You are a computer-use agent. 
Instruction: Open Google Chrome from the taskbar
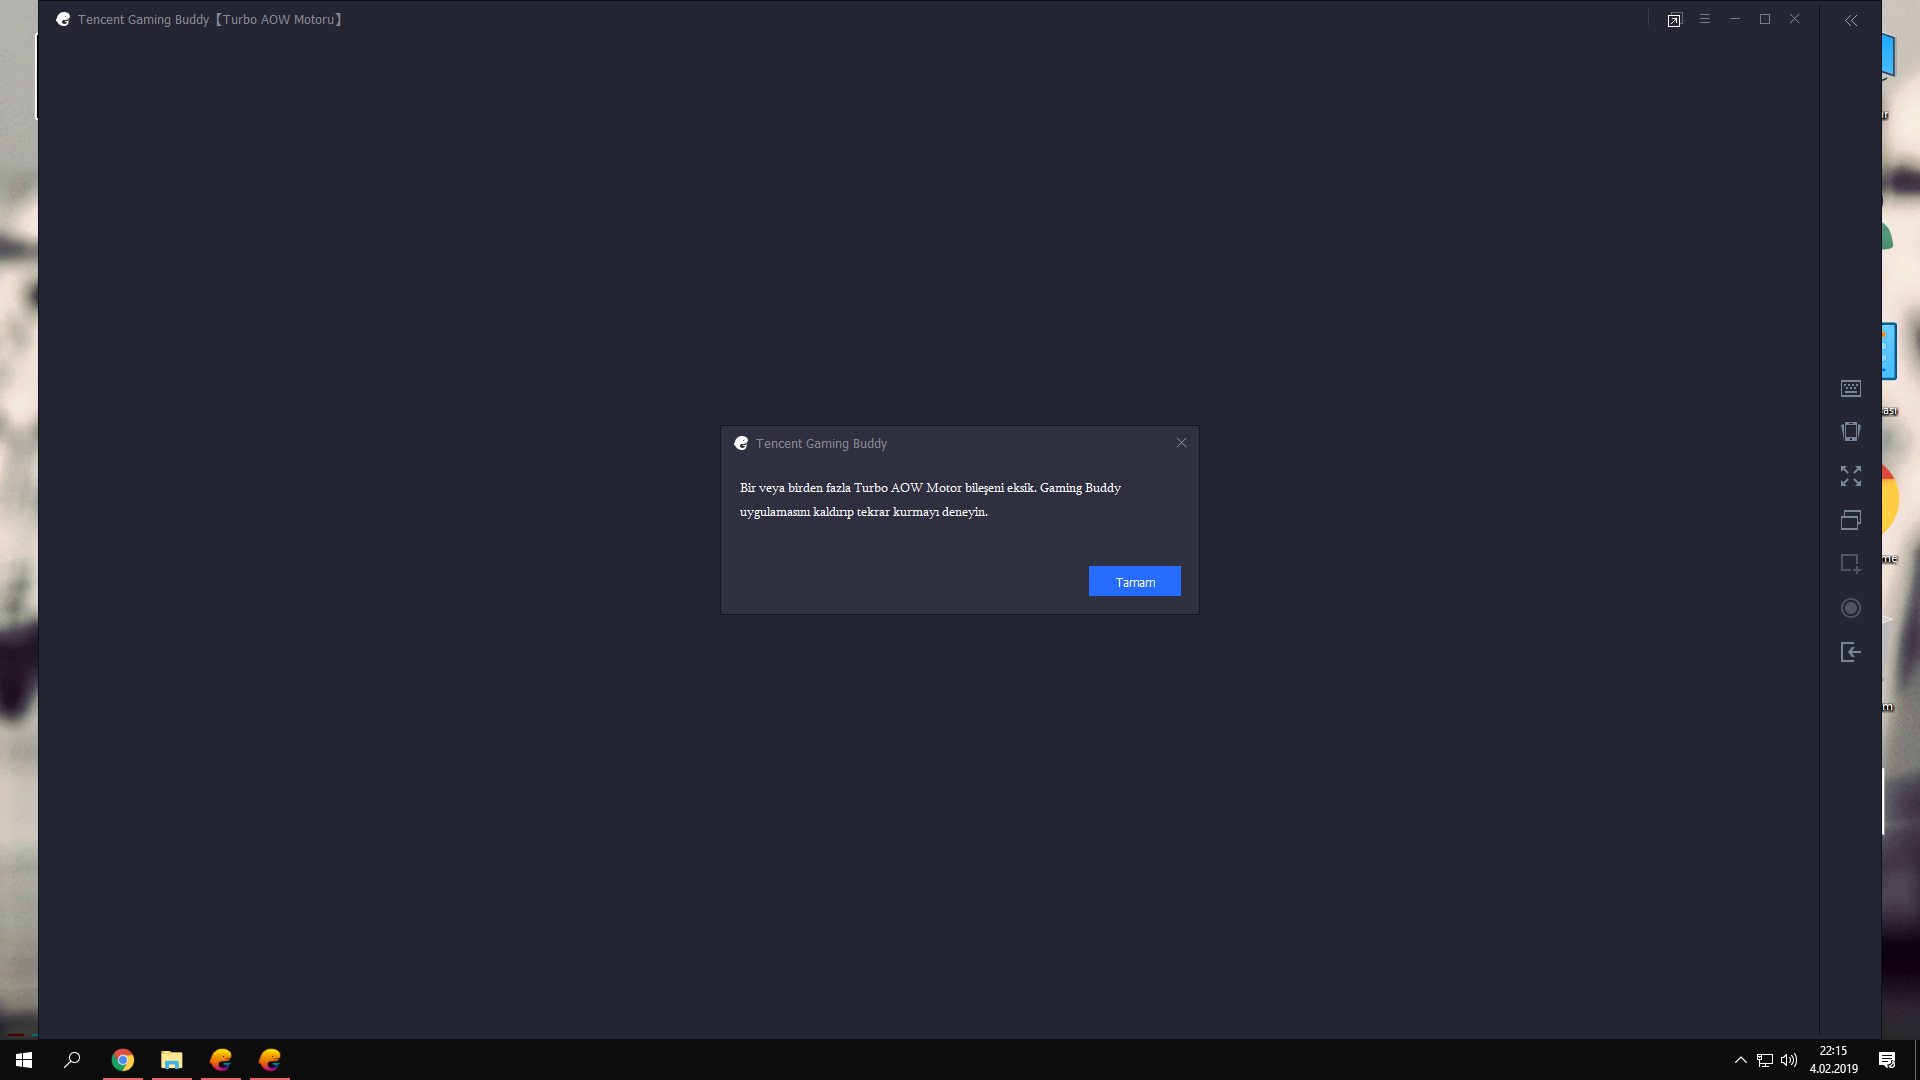(123, 1060)
